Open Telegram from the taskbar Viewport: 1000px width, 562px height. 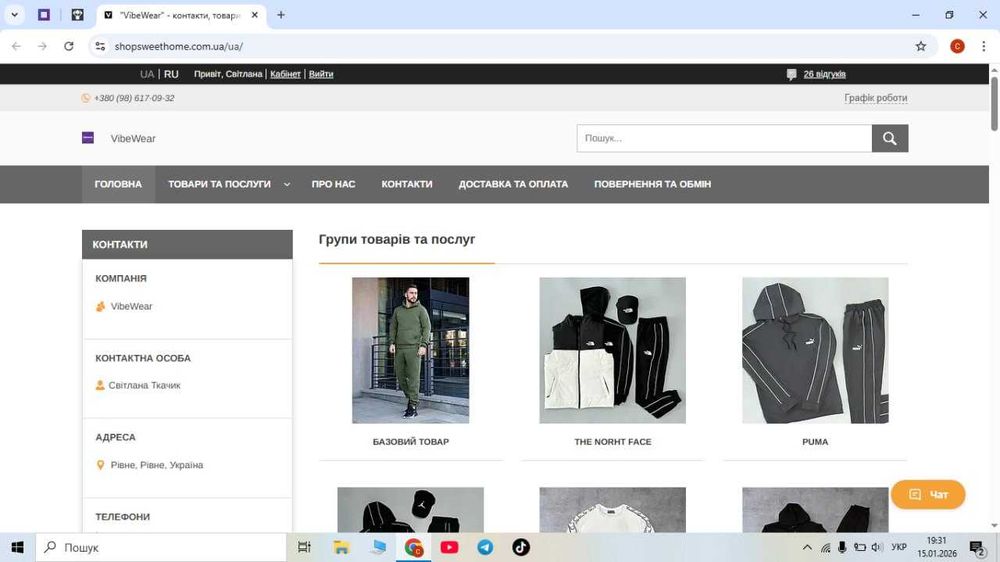click(x=485, y=547)
